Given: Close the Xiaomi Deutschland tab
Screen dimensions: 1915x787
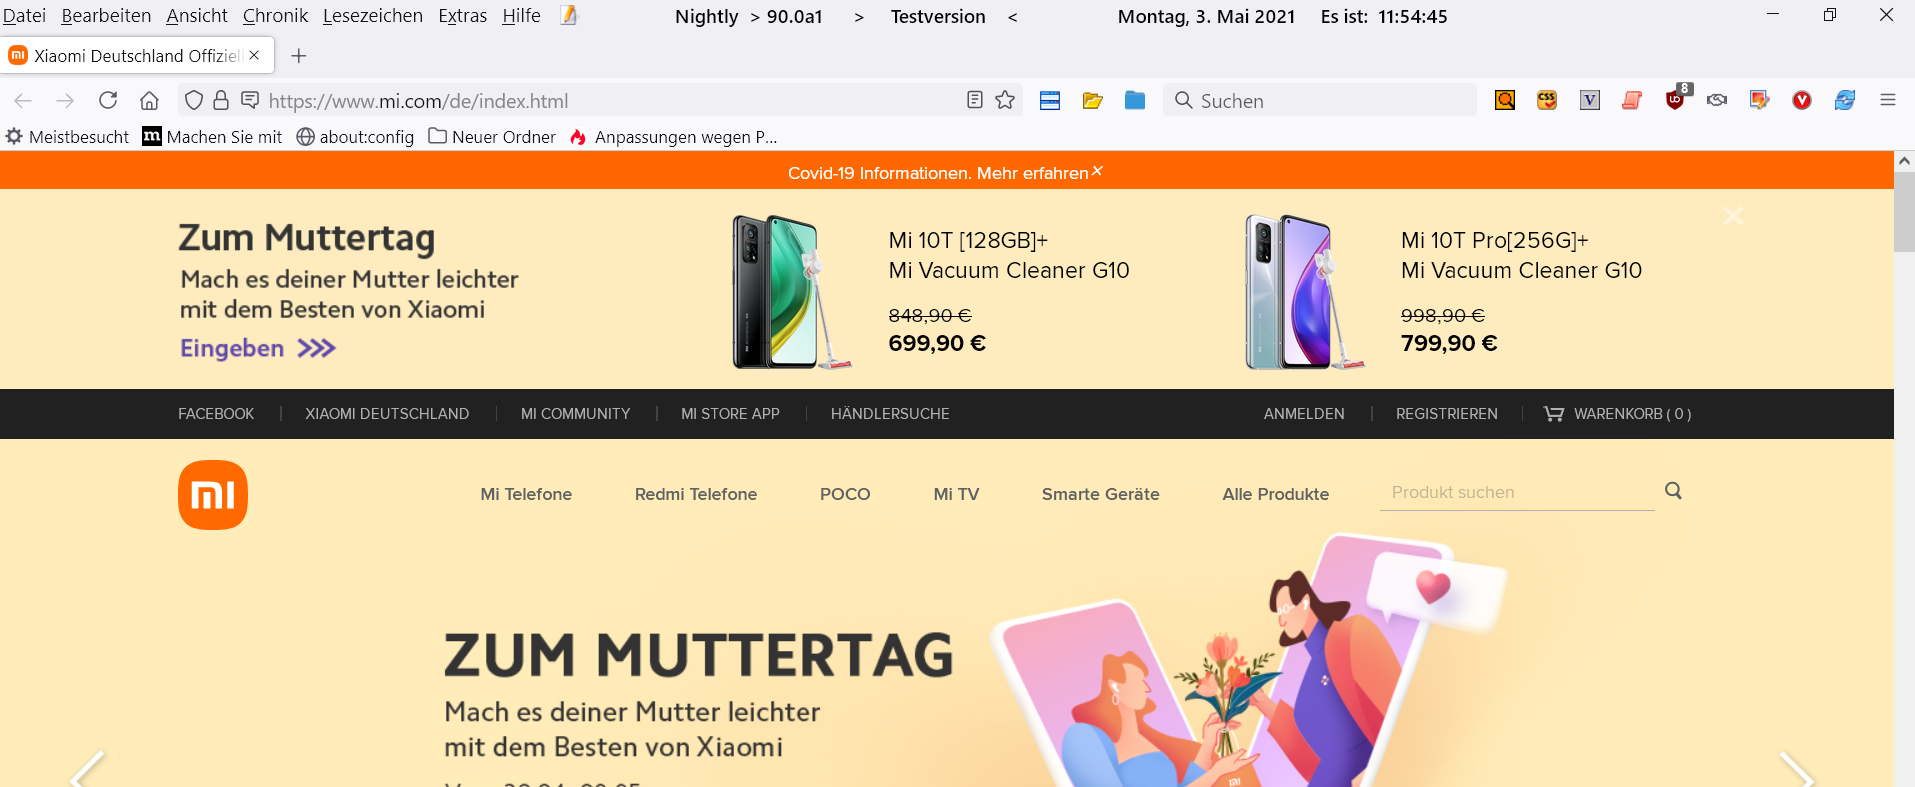Looking at the screenshot, I should (254, 55).
